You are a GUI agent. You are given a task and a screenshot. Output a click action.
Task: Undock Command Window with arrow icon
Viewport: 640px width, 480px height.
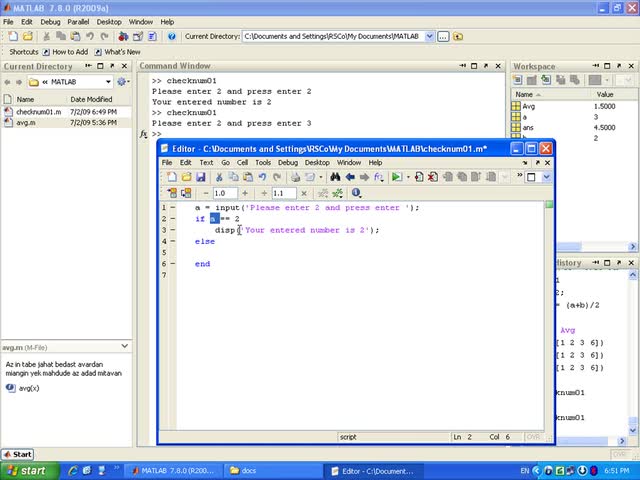coord(486,66)
